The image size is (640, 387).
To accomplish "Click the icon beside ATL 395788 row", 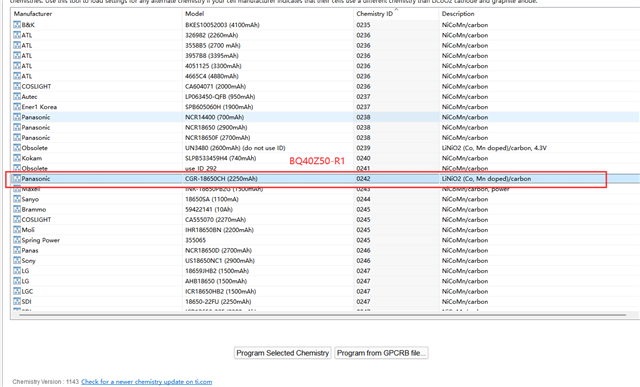I will 17,56.
